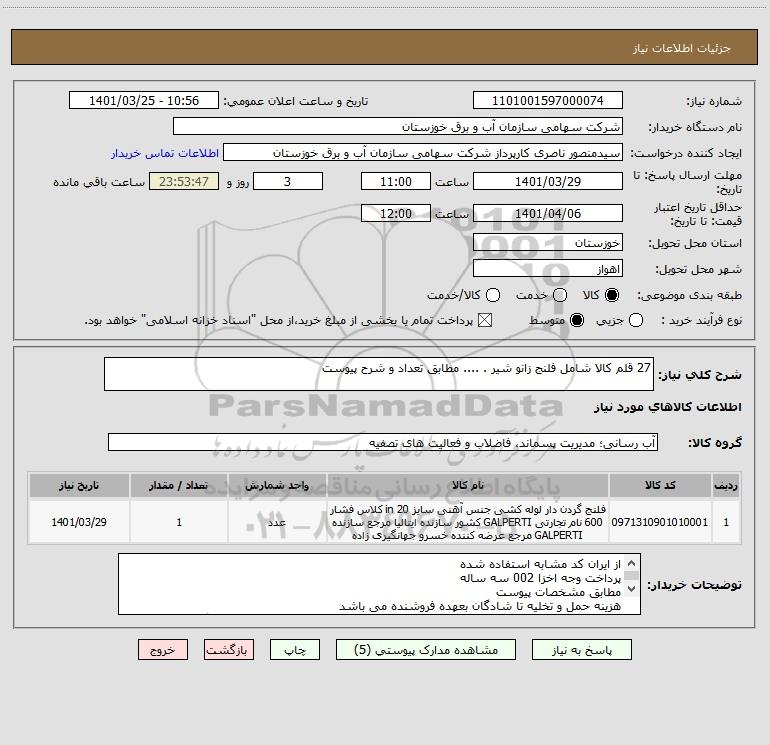Select the 'جزیی' purchase type radio

tap(636, 320)
